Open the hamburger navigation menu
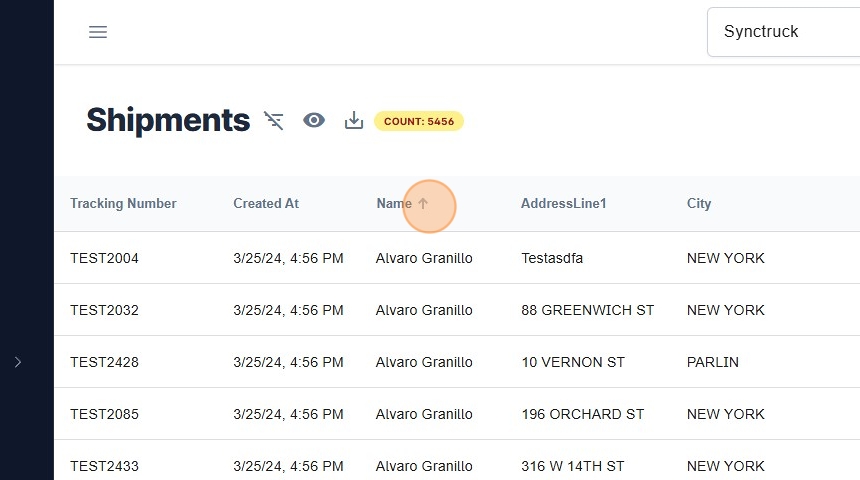This screenshot has height=480, width=860. [x=98, y=32]
